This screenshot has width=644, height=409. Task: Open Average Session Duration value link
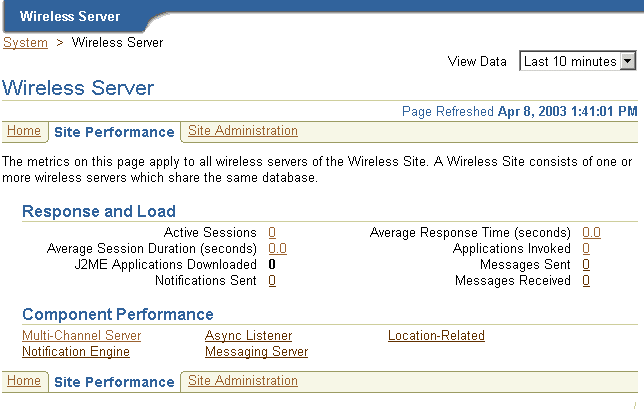[x=278, y=248]
